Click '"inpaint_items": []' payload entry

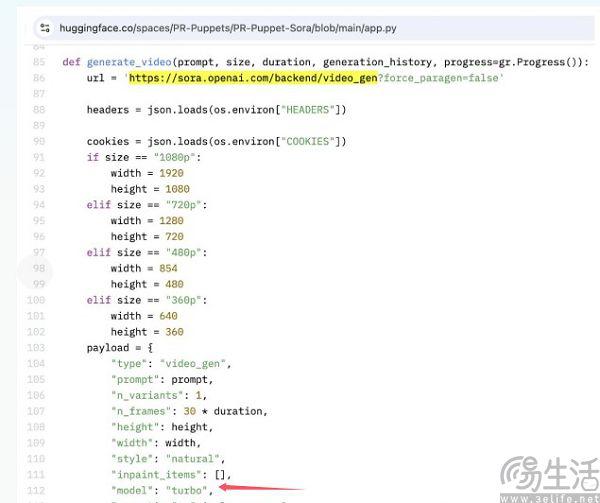(171, 475)
